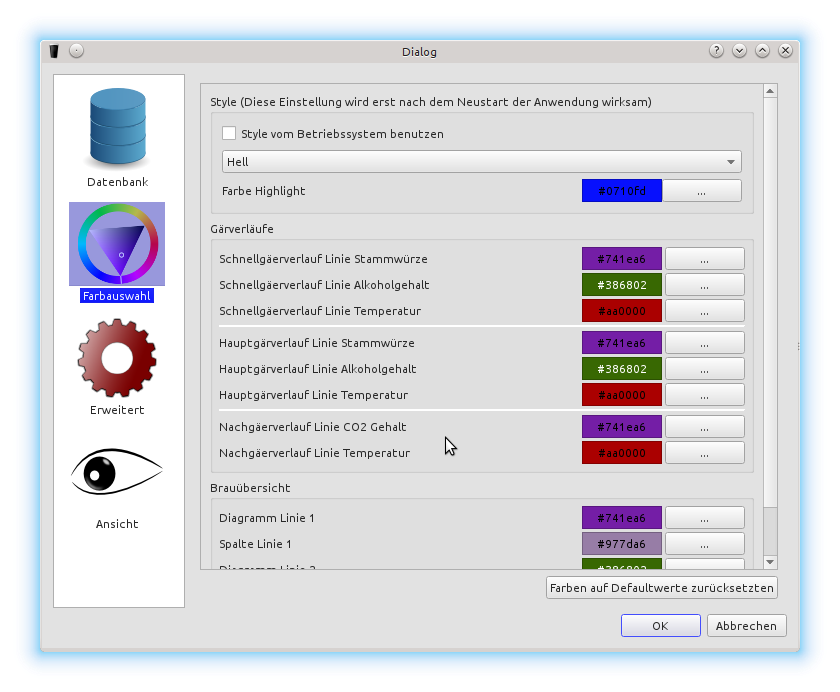
Task: Enable Style vom Betriebssystem benutzen
Action: (x=229, y=133)
